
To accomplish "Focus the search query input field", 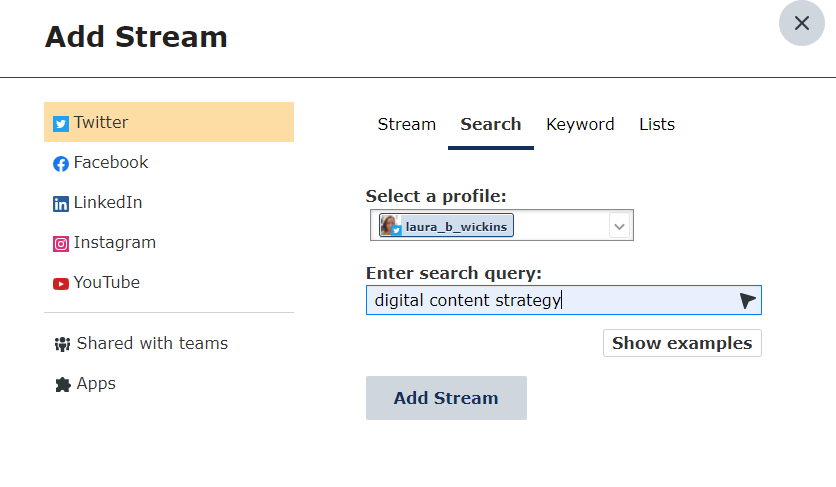I will (564, 300).
